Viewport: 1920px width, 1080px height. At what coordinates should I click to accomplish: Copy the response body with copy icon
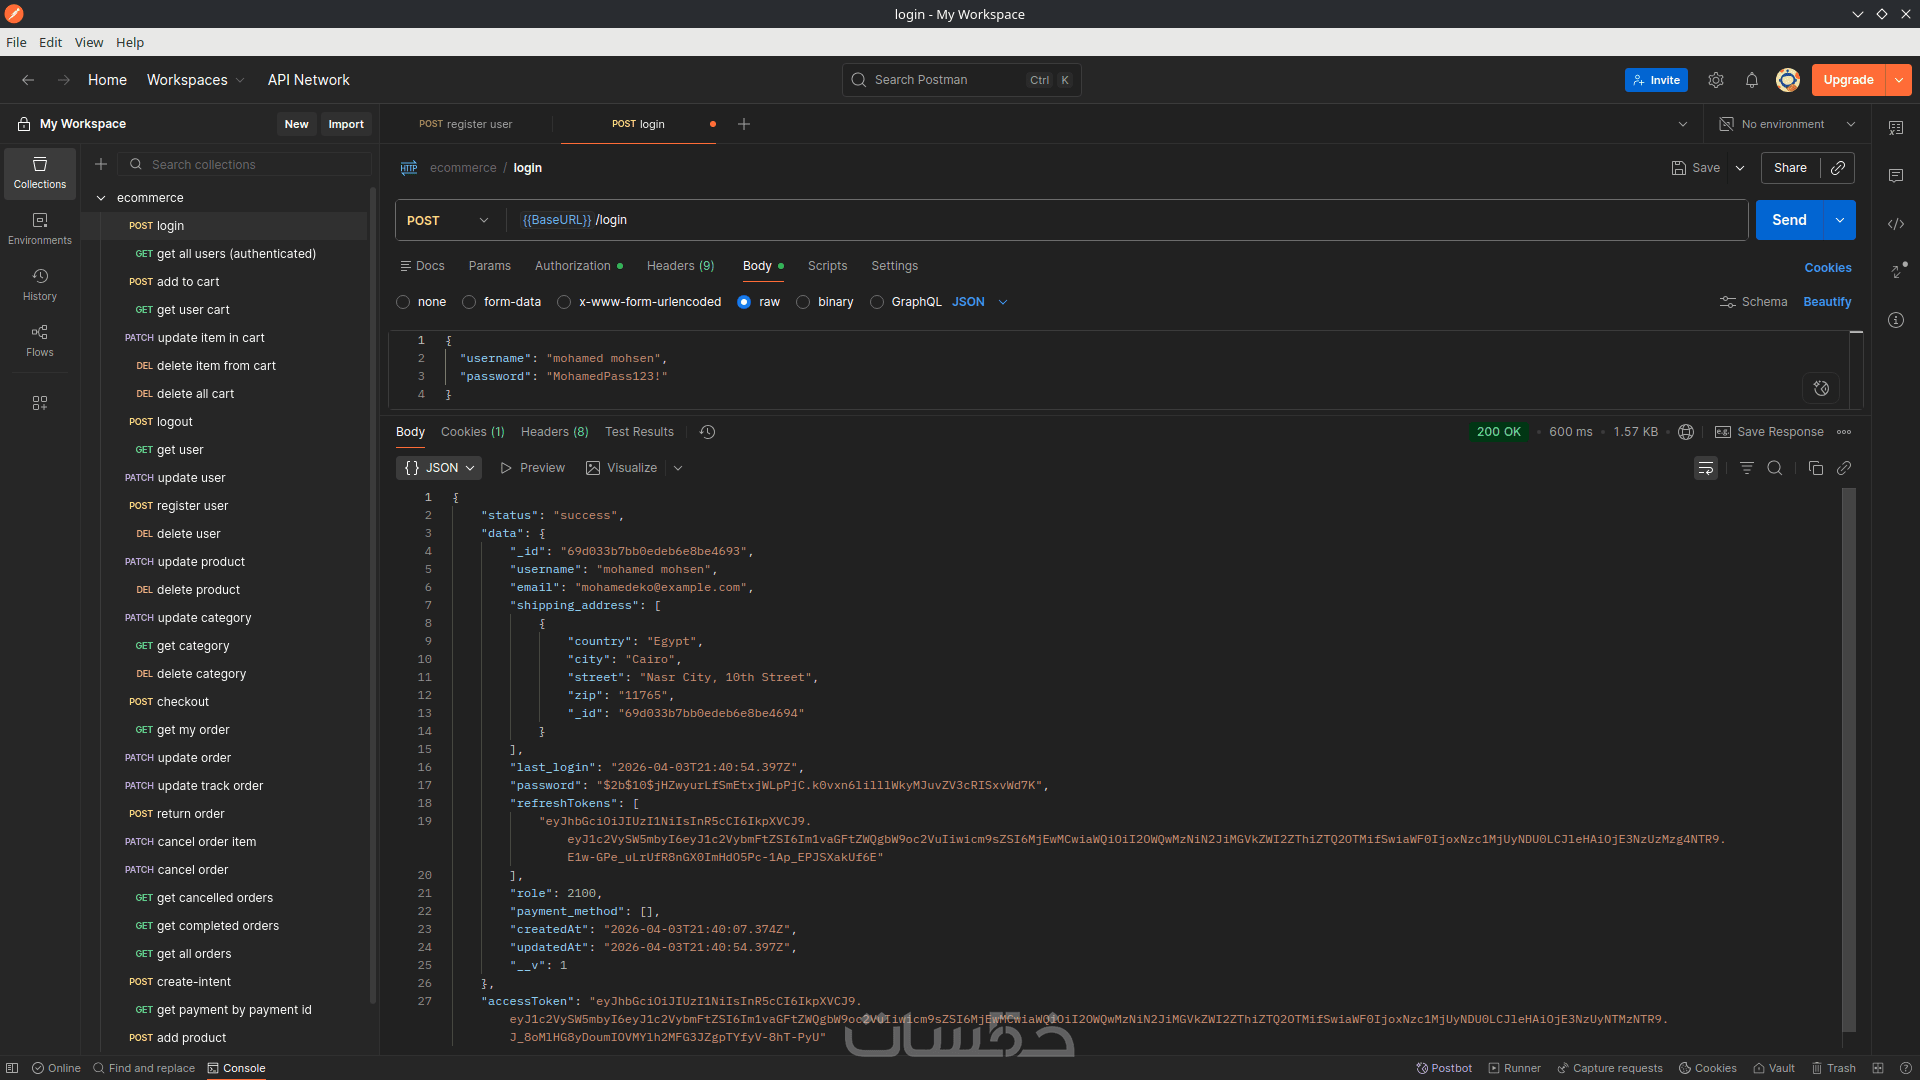[1815, 468]
